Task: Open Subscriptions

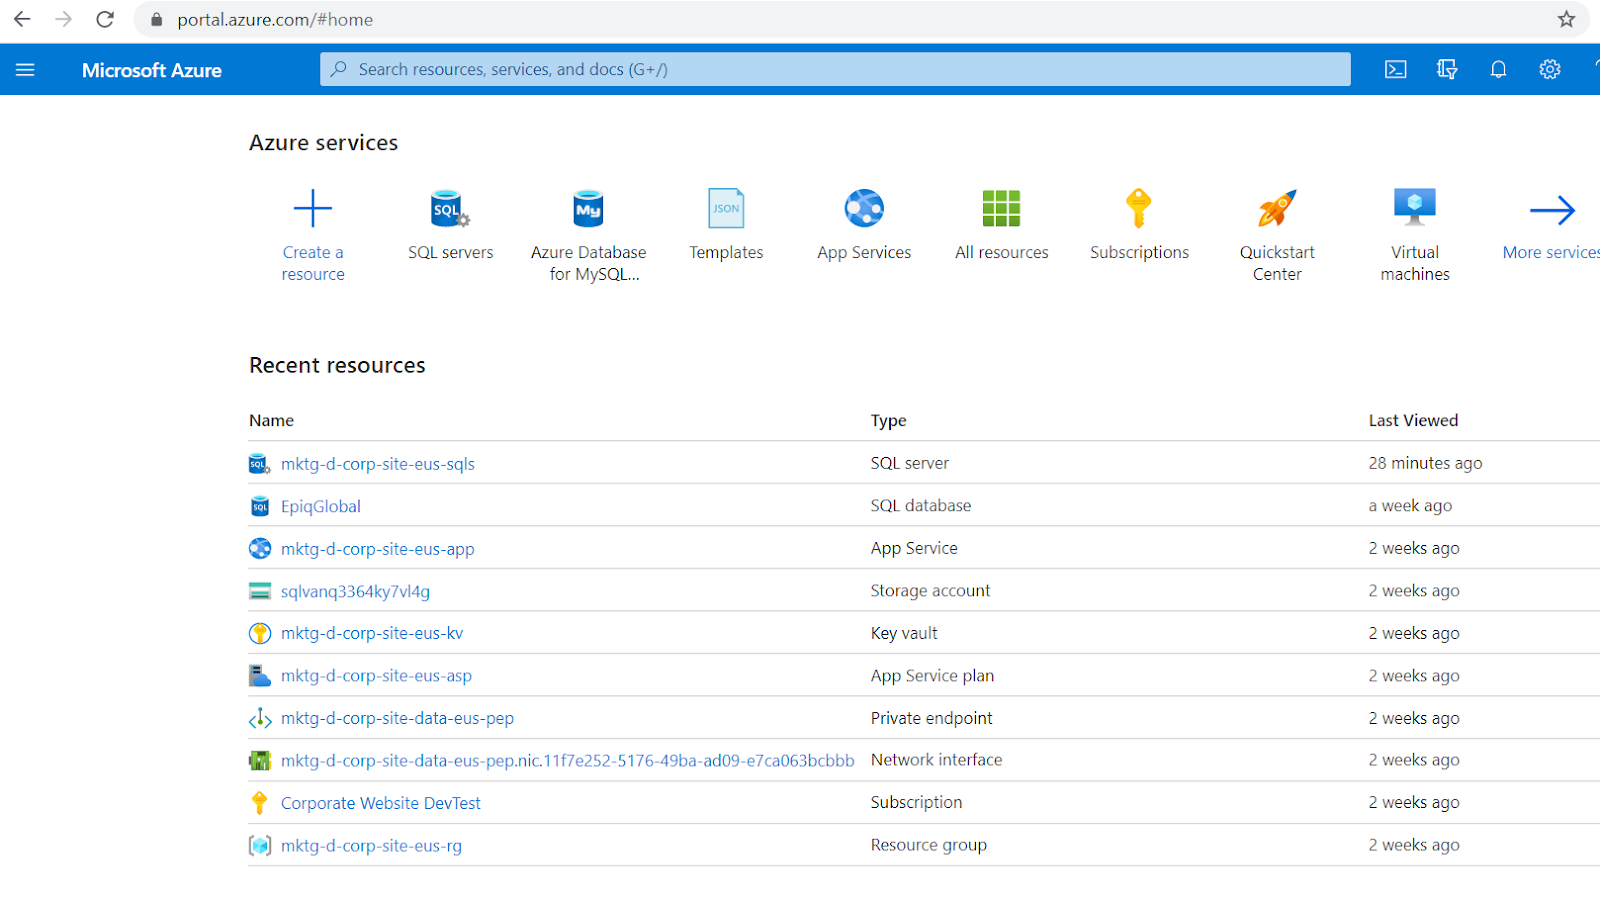Action: 1139,224
